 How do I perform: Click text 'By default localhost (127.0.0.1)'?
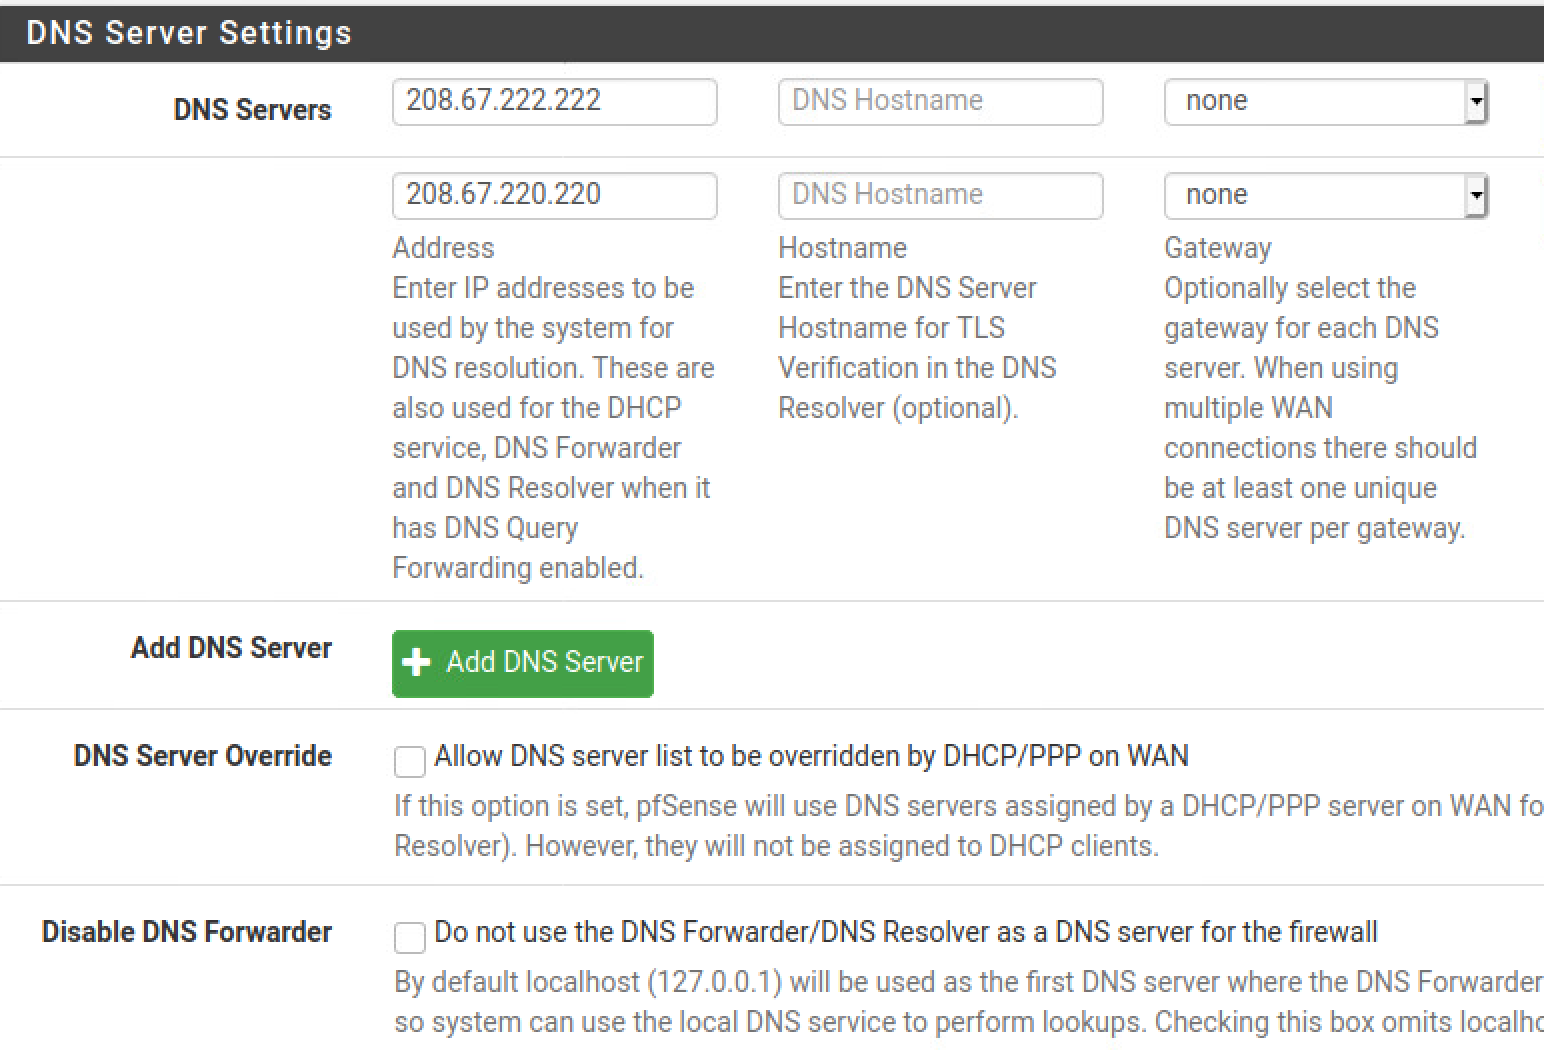point(588,982)
